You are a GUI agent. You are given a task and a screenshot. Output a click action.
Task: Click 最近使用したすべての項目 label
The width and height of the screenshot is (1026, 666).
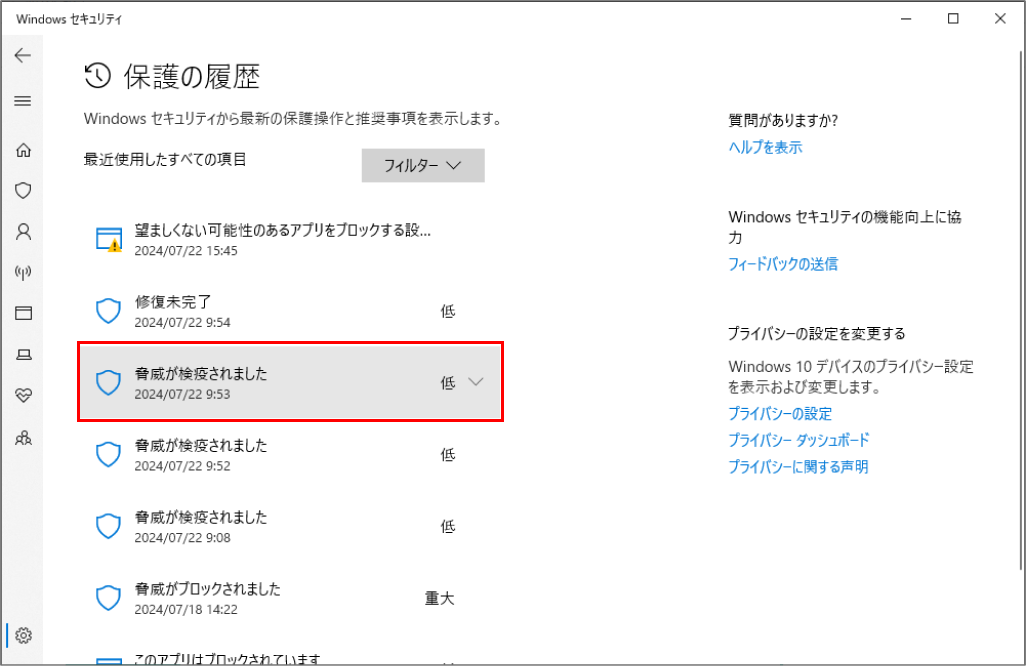click(x=165, y=160)
